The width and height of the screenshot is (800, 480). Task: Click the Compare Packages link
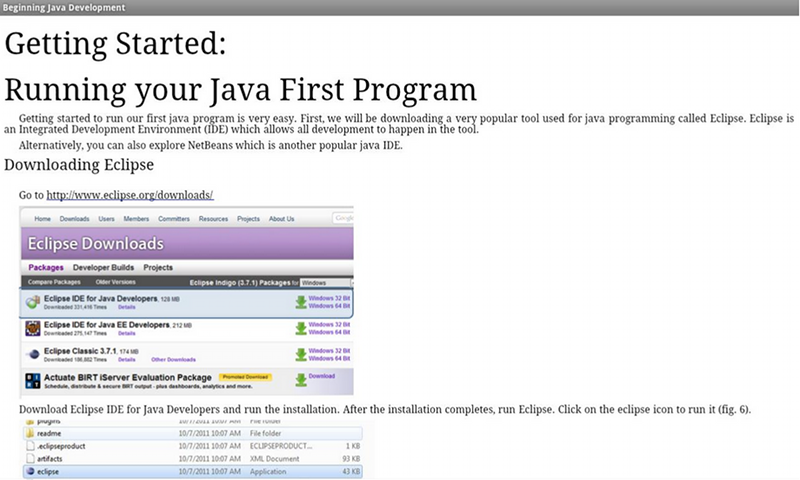pyautogui.click(x=54, y=282)
